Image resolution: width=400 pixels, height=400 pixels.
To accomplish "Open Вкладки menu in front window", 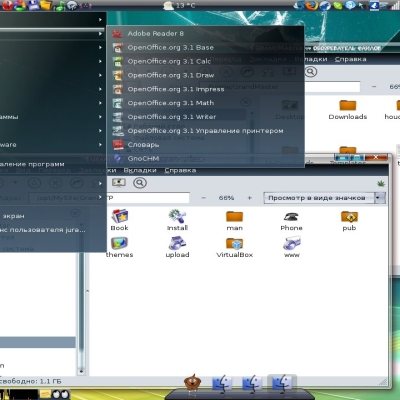I will (x=140, y=170).
